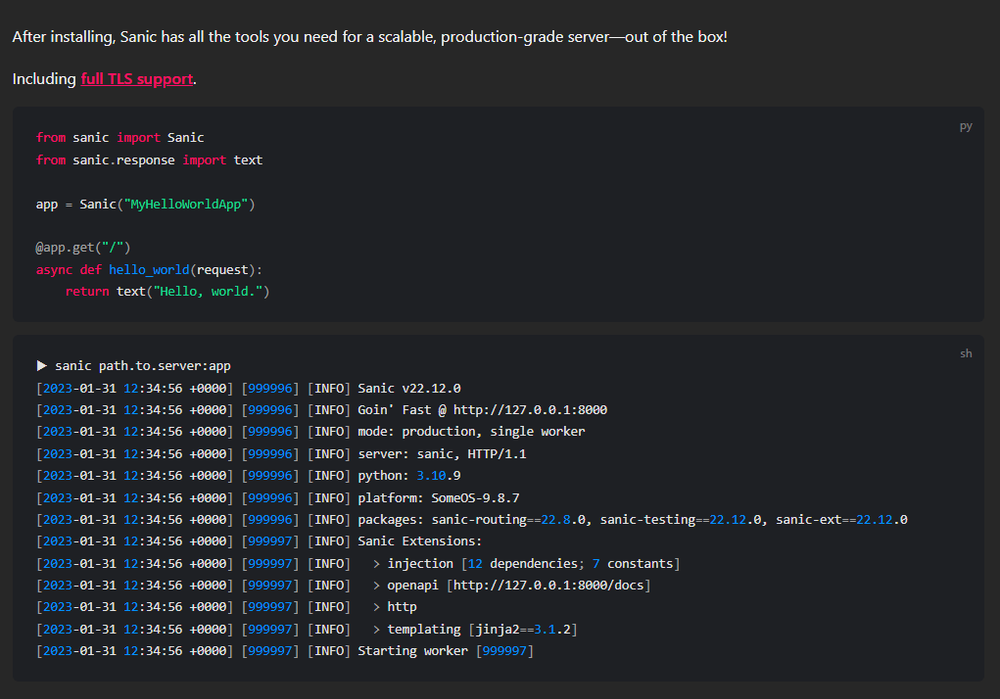
Task: Click the "sh" language label on the terminal block
Action: pos(966,353)
